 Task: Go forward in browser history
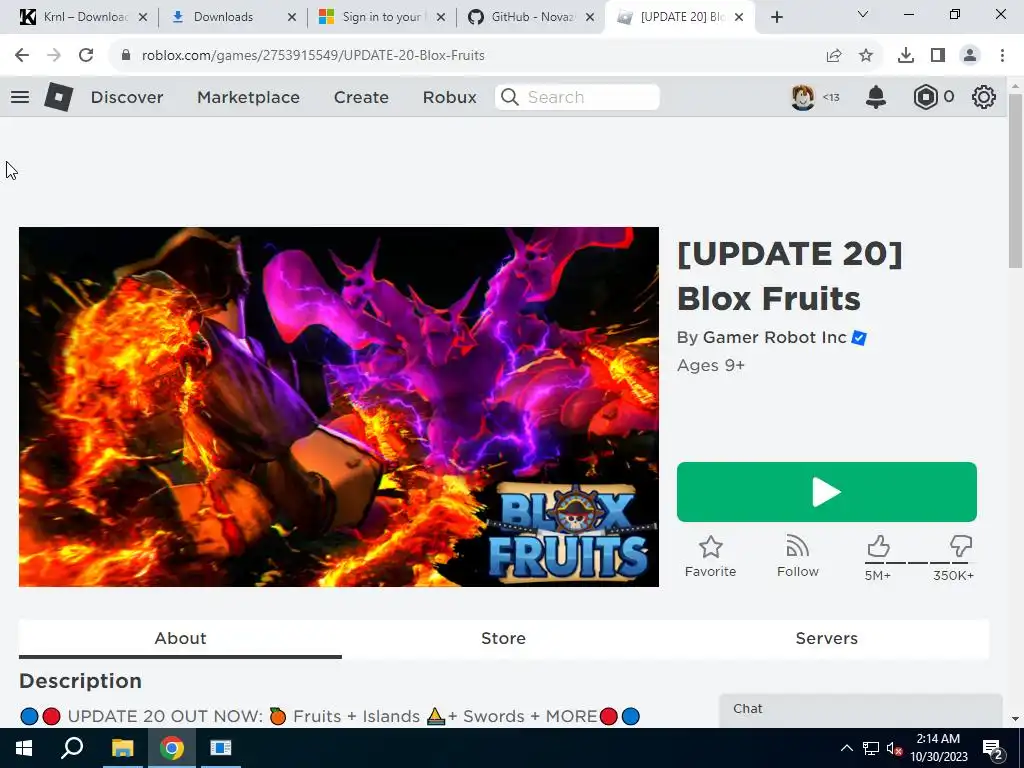(x=54, y=56)
